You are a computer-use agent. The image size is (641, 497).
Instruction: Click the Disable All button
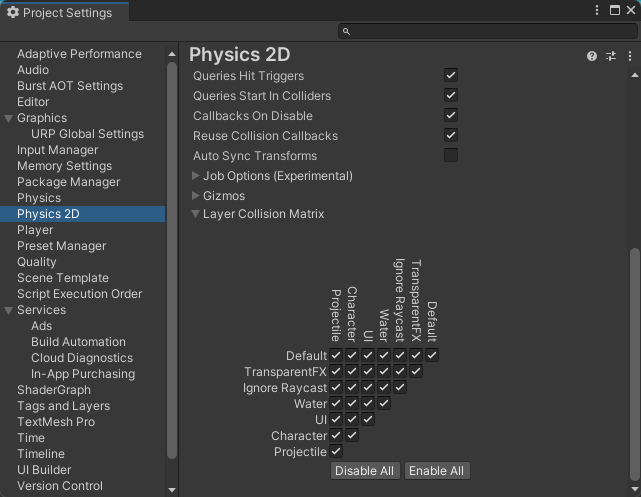(x=365, y=471)
